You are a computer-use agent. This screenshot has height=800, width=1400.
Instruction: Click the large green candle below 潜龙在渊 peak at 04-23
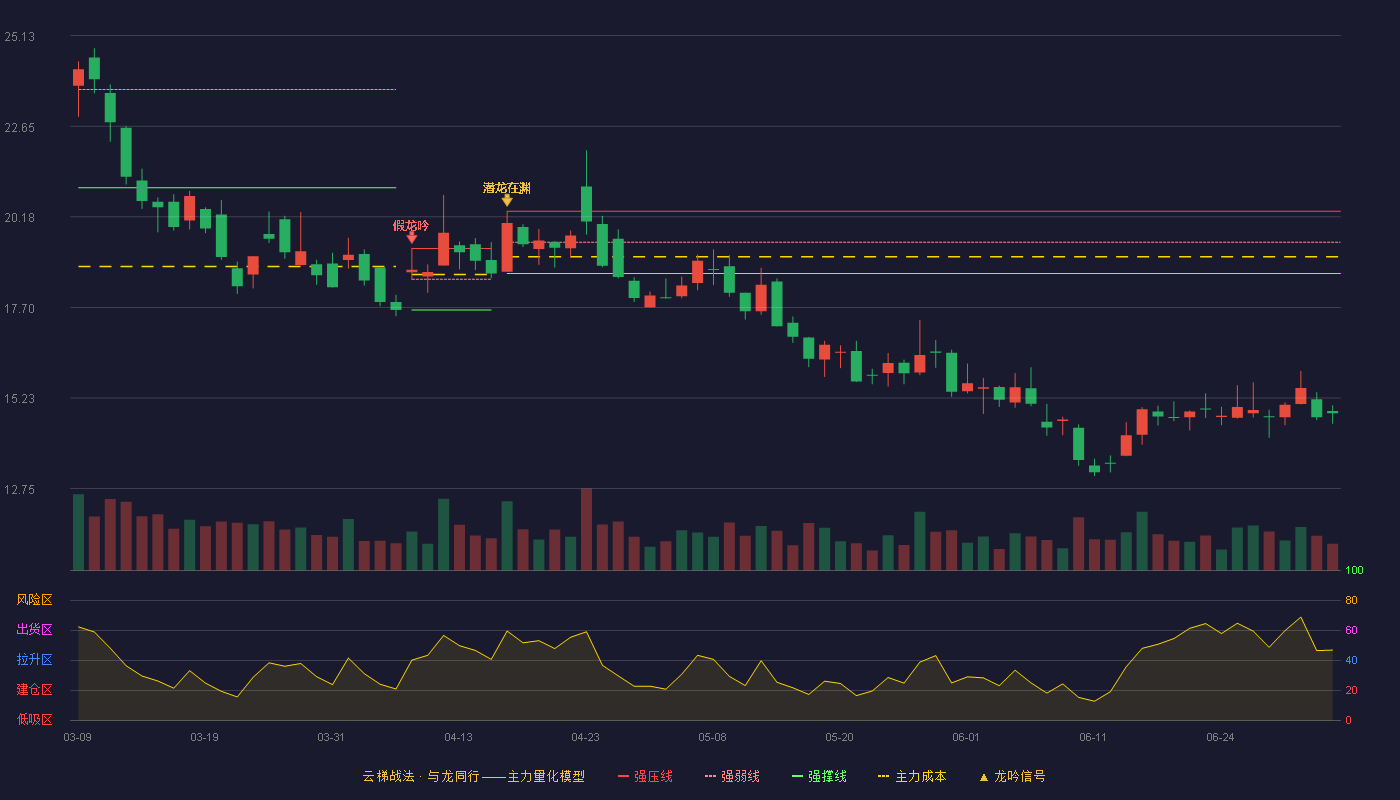[x=586, y=204]
